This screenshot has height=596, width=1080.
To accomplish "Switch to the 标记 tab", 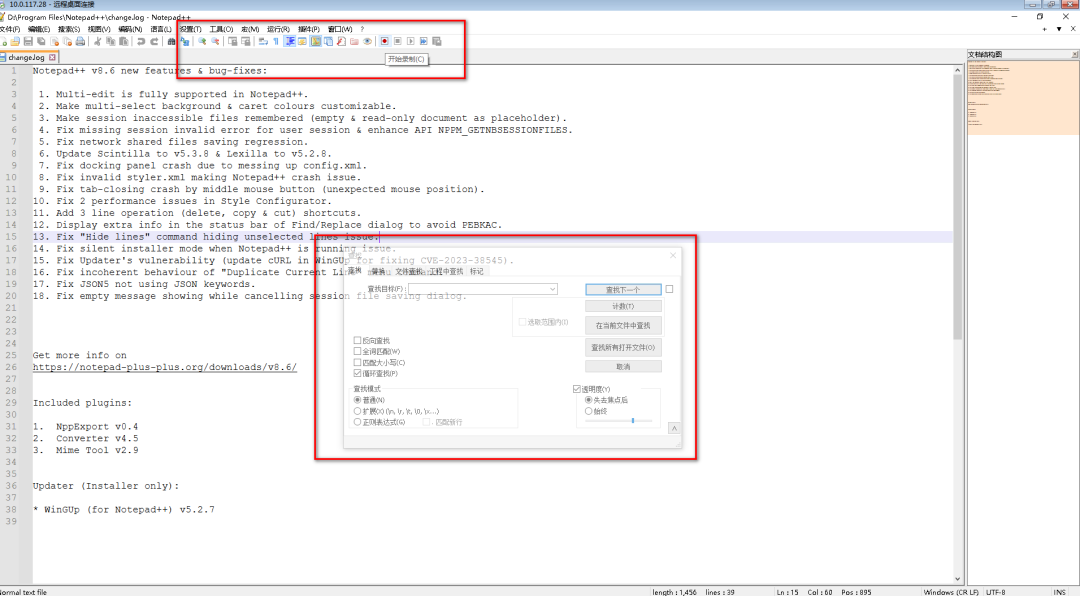I will (x=477, y=271).
